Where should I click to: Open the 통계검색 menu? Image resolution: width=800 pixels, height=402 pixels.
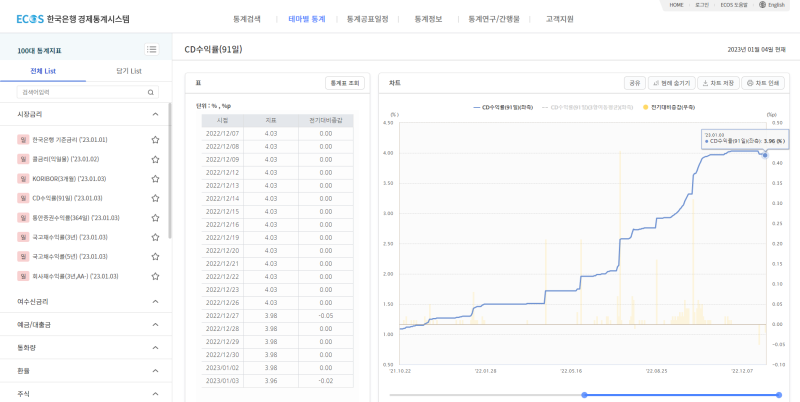tap(246, 18)
